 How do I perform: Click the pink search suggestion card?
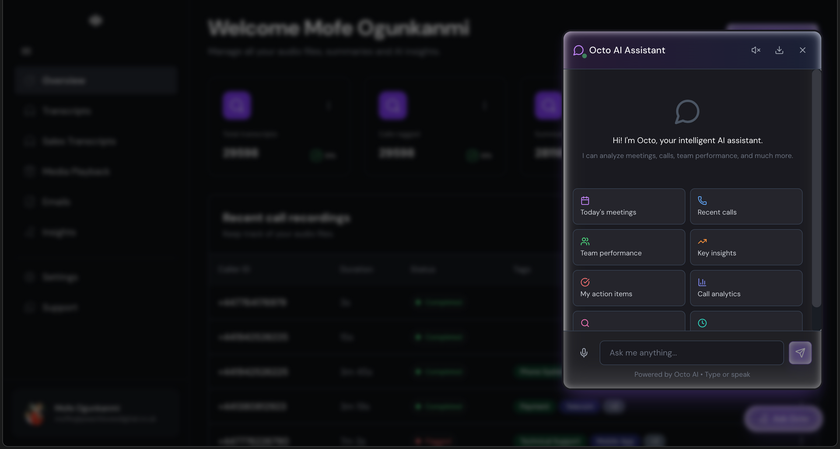[x=629, y=321]
